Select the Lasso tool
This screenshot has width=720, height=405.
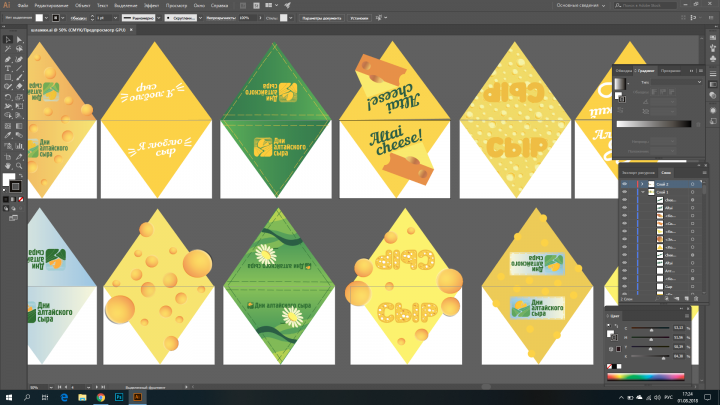[19, 49]
